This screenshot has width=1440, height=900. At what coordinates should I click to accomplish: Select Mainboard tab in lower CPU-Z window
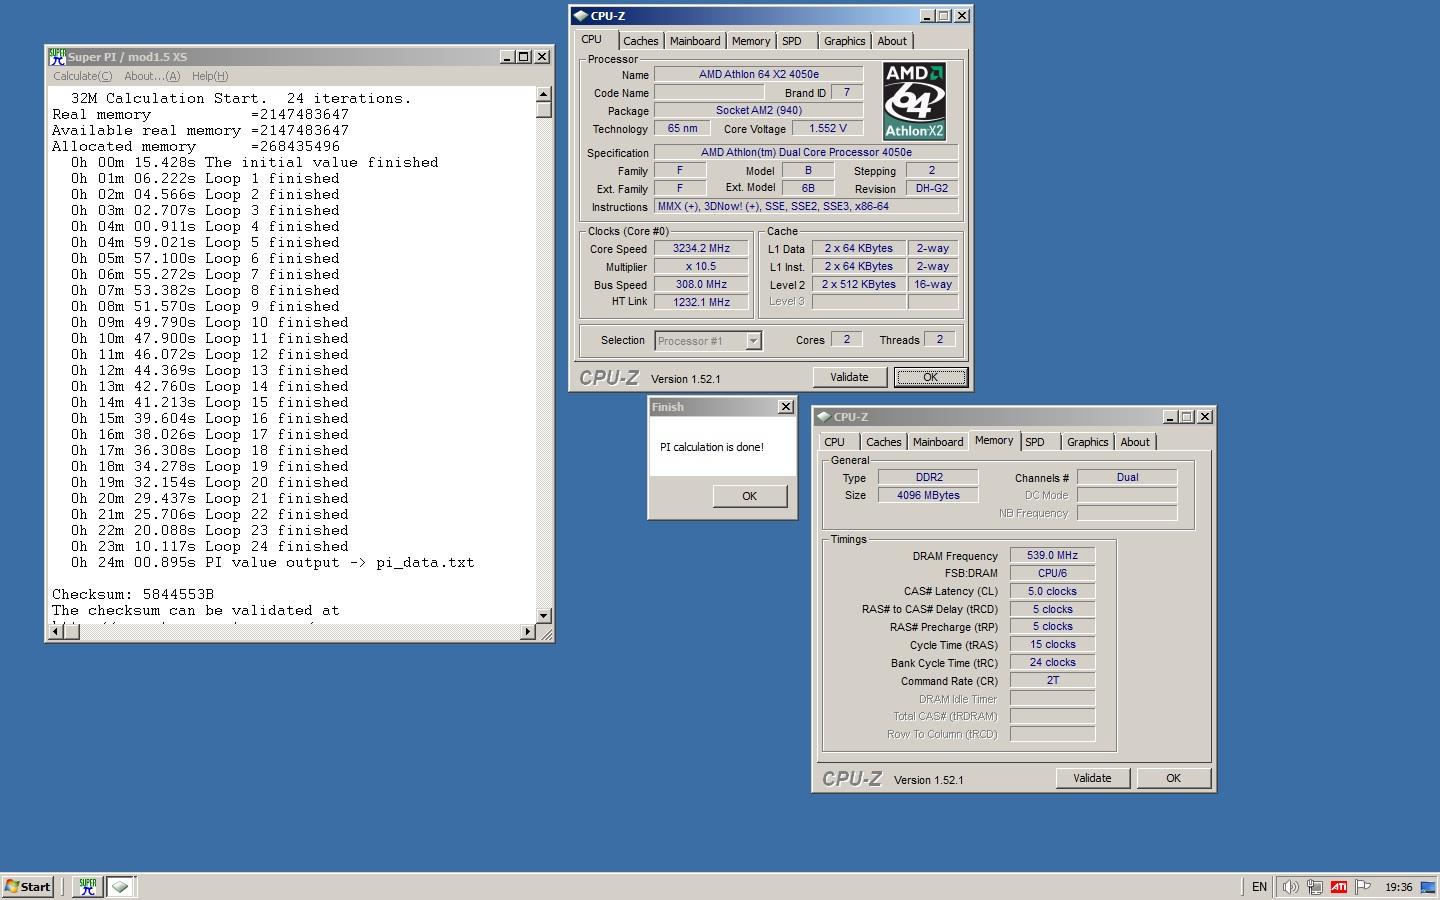click(x=938, y=442)
